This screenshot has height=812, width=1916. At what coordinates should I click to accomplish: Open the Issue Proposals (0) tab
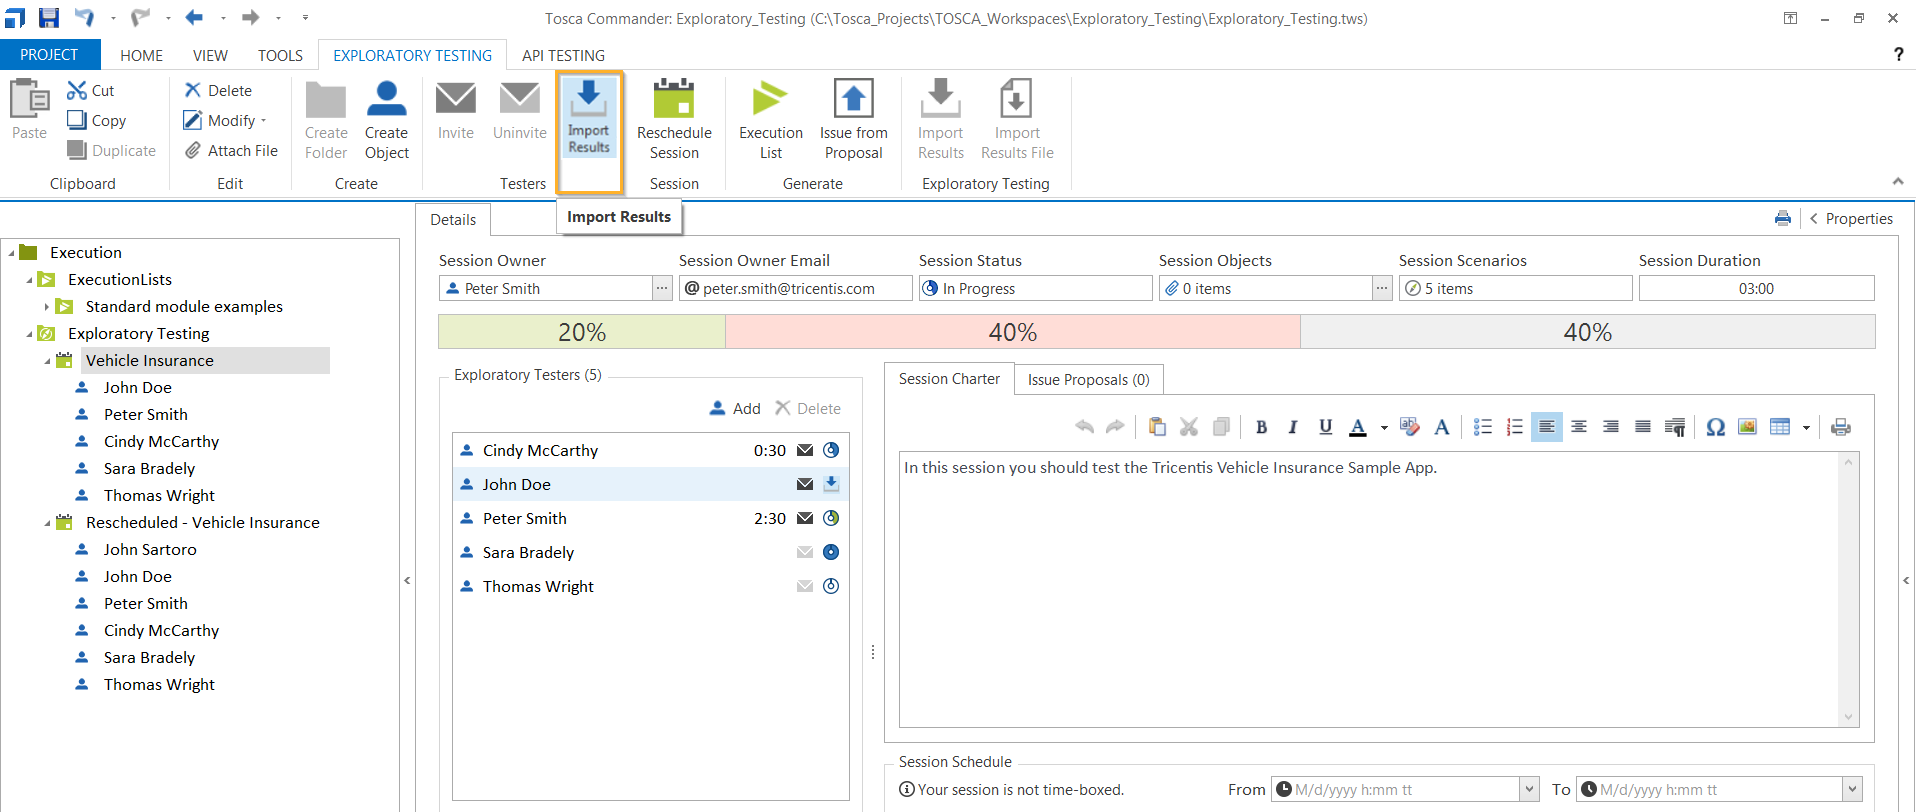[1088, 380]
